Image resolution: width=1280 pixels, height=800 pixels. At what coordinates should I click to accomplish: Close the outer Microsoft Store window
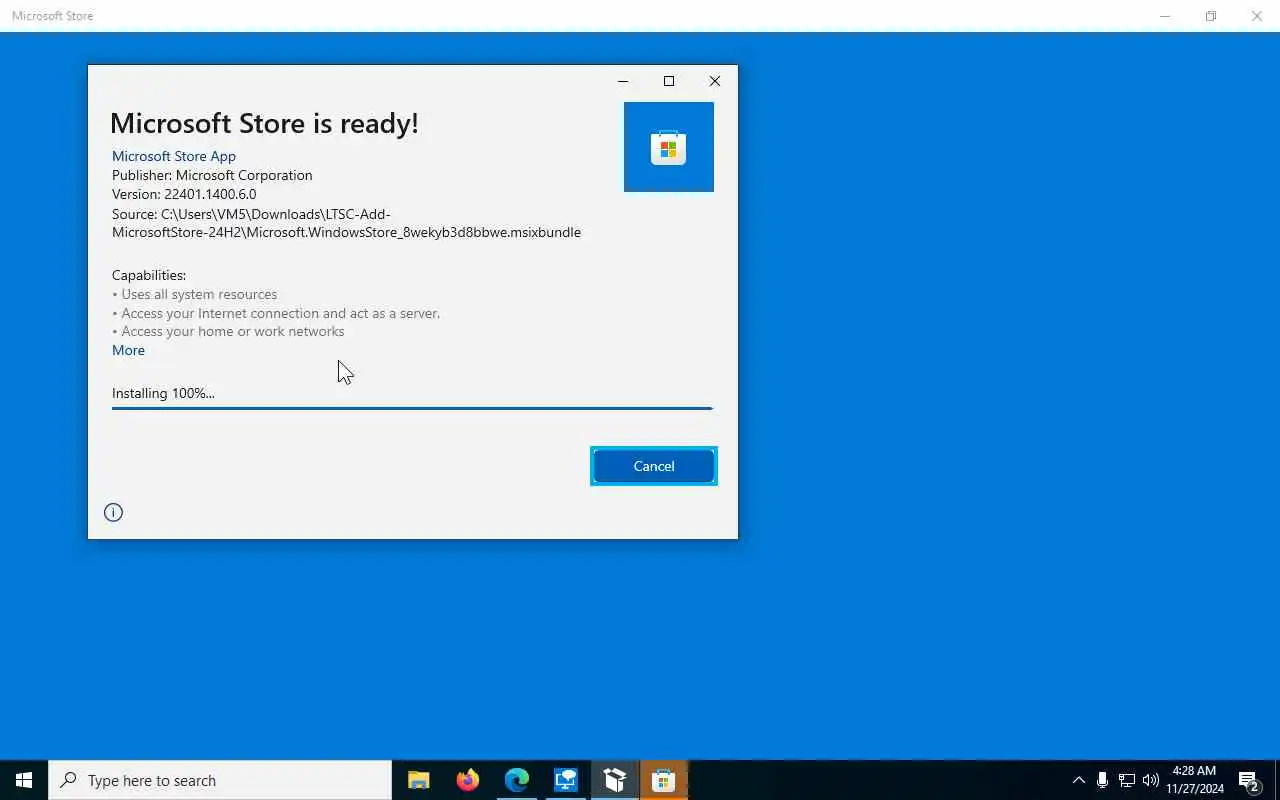(1257, 16)
